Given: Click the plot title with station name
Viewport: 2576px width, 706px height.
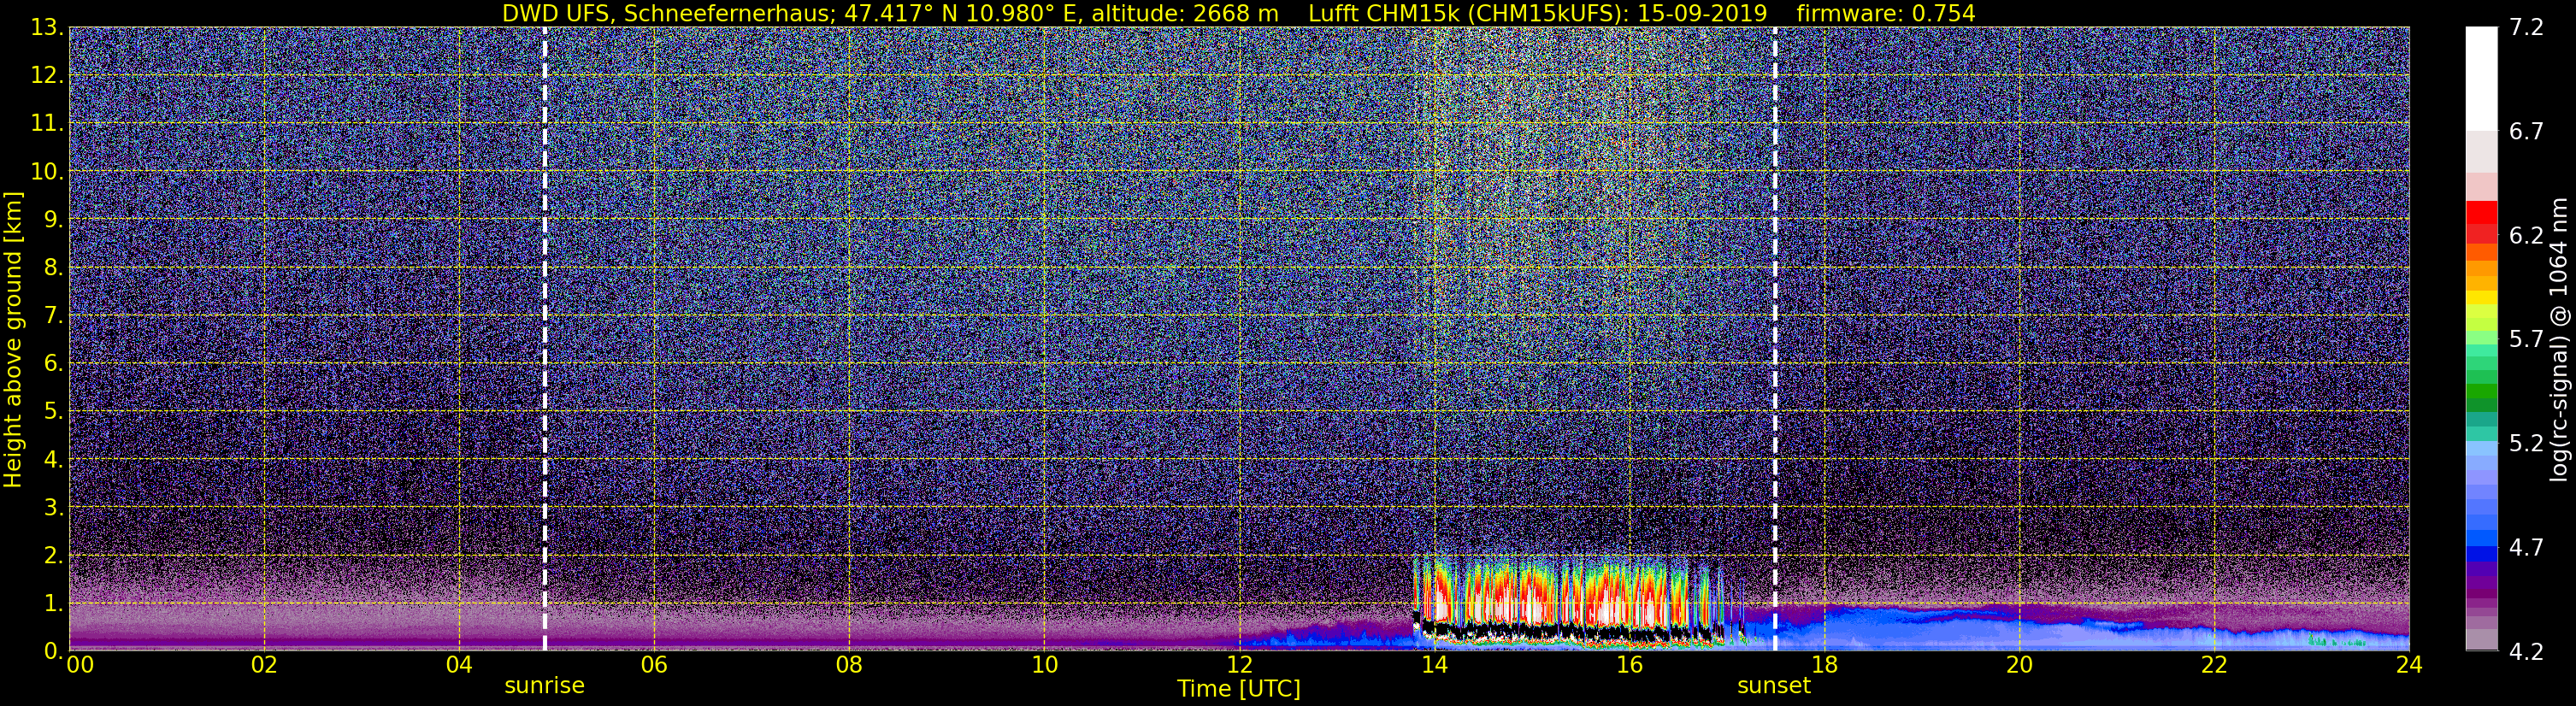Looking at the screenshot, I should tap(1238, 13).
